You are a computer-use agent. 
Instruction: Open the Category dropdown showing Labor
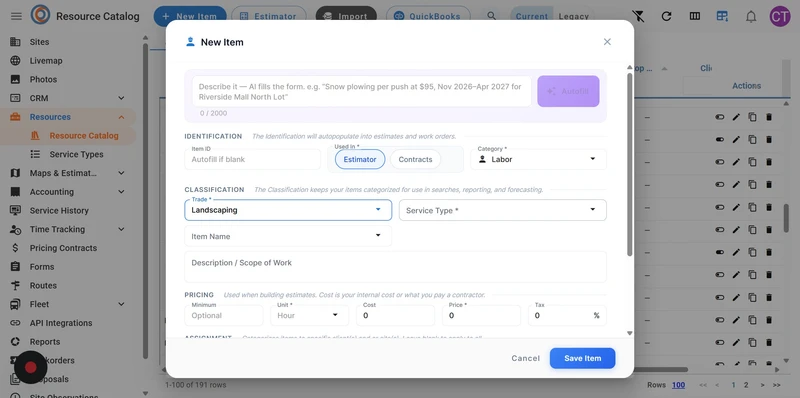(538, 159)
